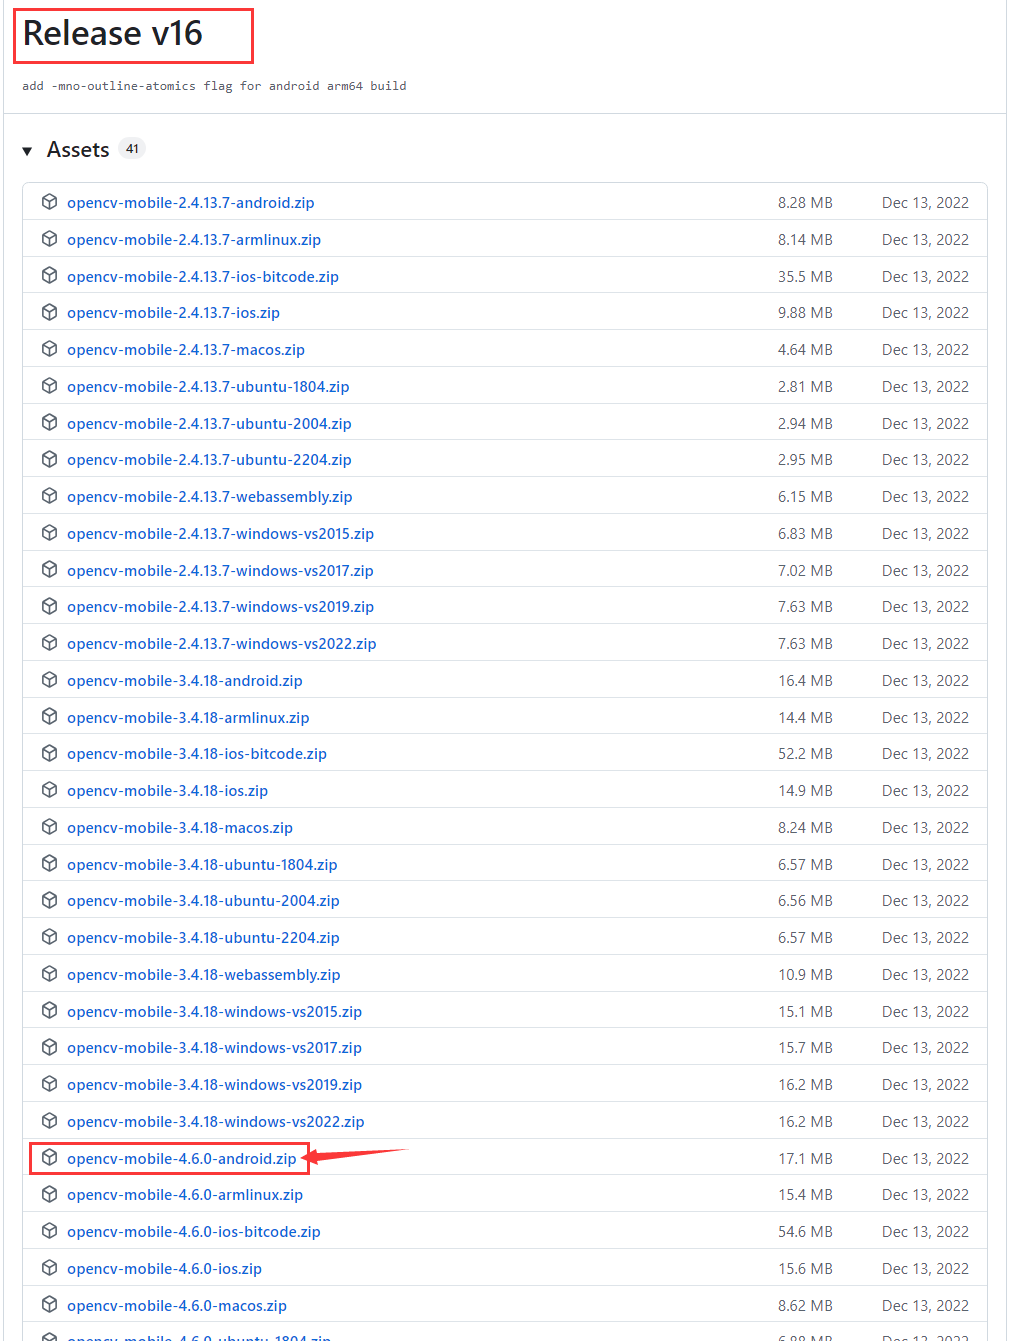Click package icon beside 4.6.0-android.zip

pyautogui.click(x=49, y=1158)
